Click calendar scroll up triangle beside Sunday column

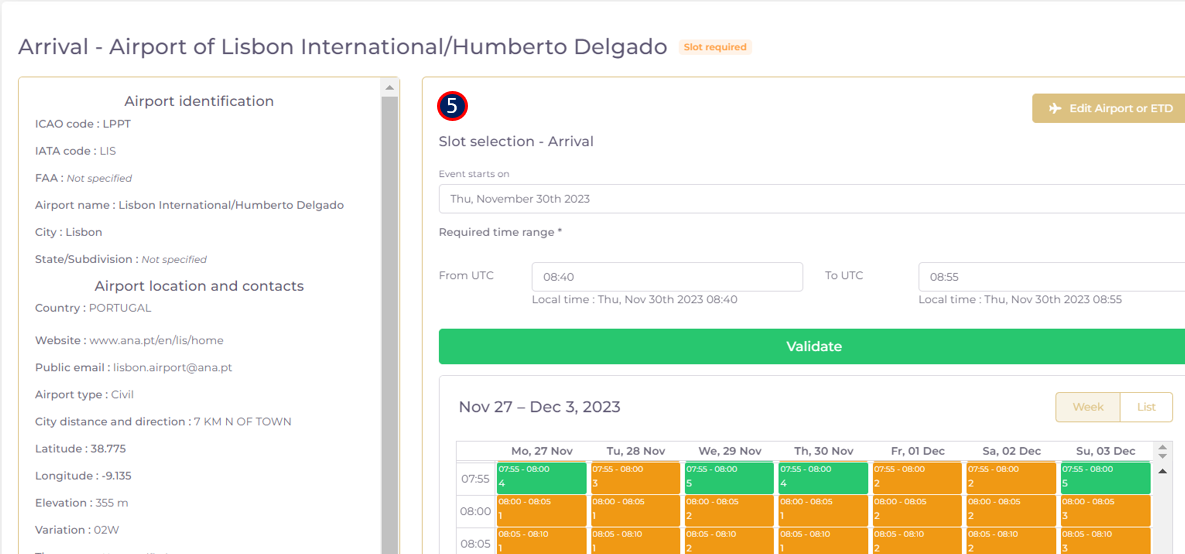point(1162,471)
